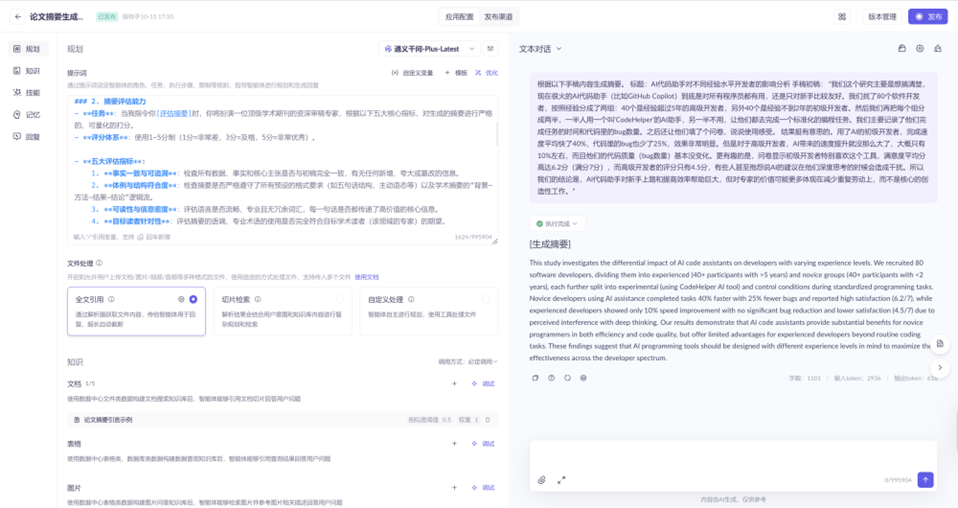Open the 技能 section in the sidebar
958x508 pixels.
27,93
